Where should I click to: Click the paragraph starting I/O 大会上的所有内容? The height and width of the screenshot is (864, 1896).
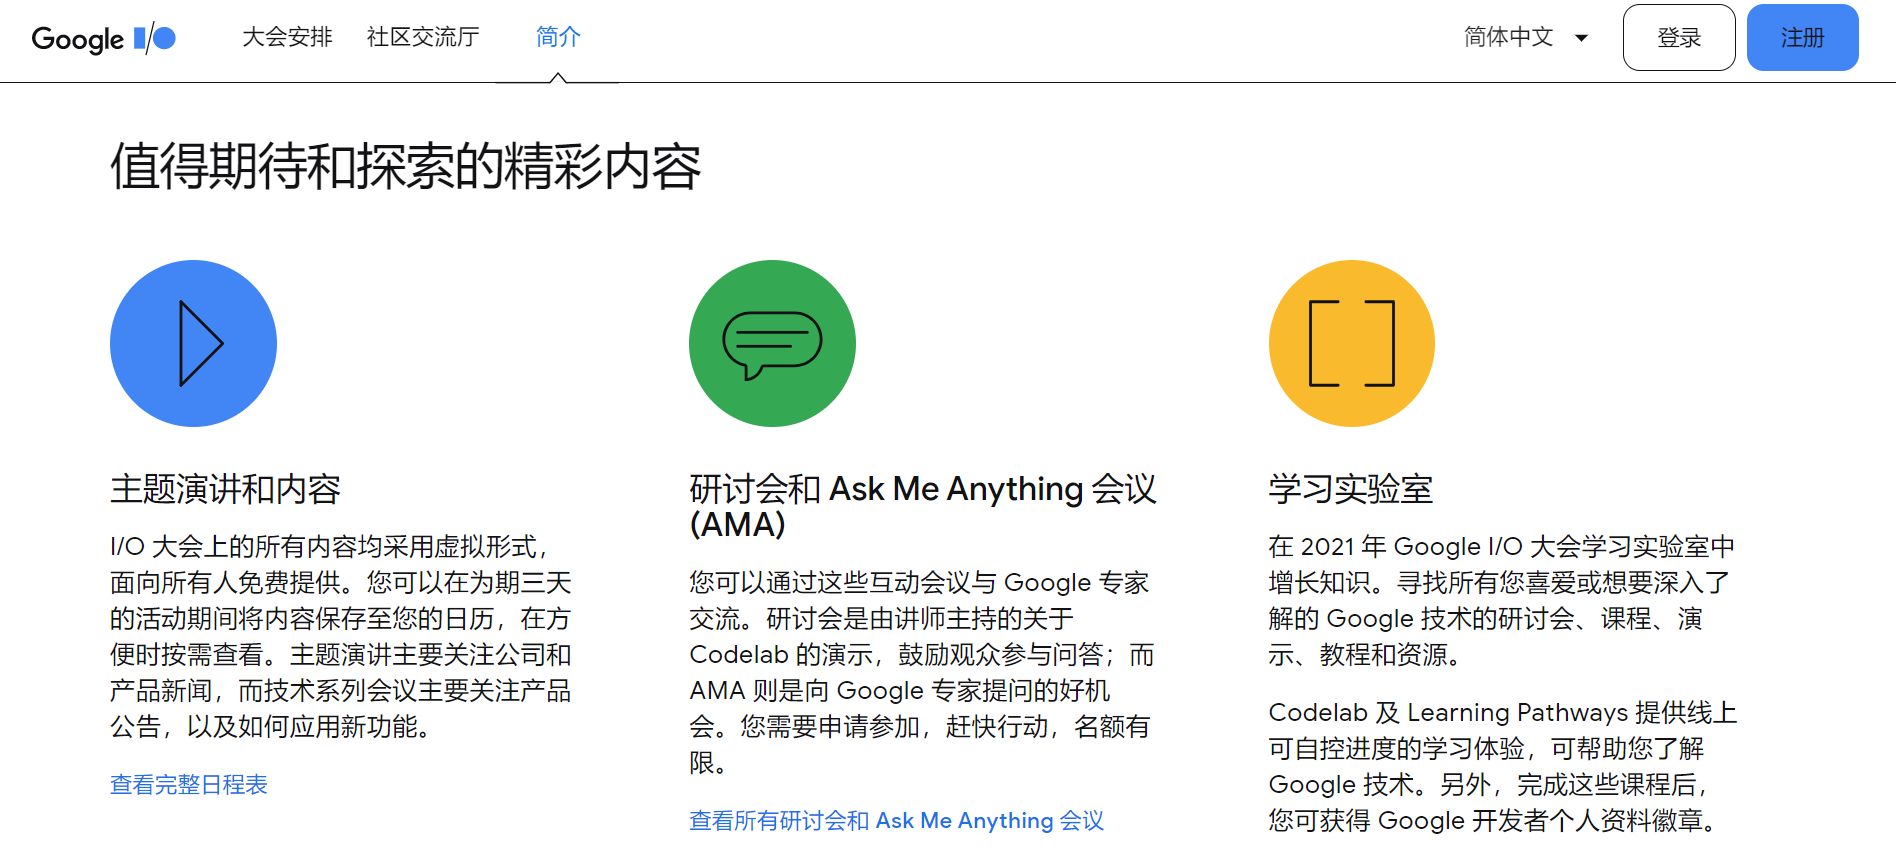click(341, 636)
